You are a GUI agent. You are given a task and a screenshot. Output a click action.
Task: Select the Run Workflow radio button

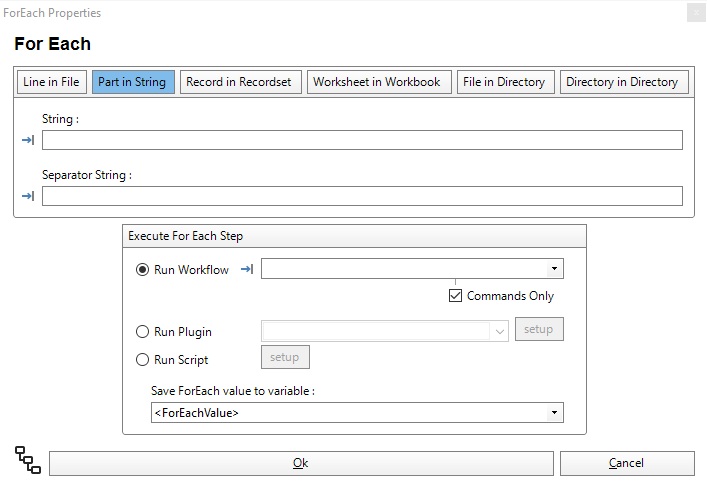pyautogui.click(x=142, y=270)
